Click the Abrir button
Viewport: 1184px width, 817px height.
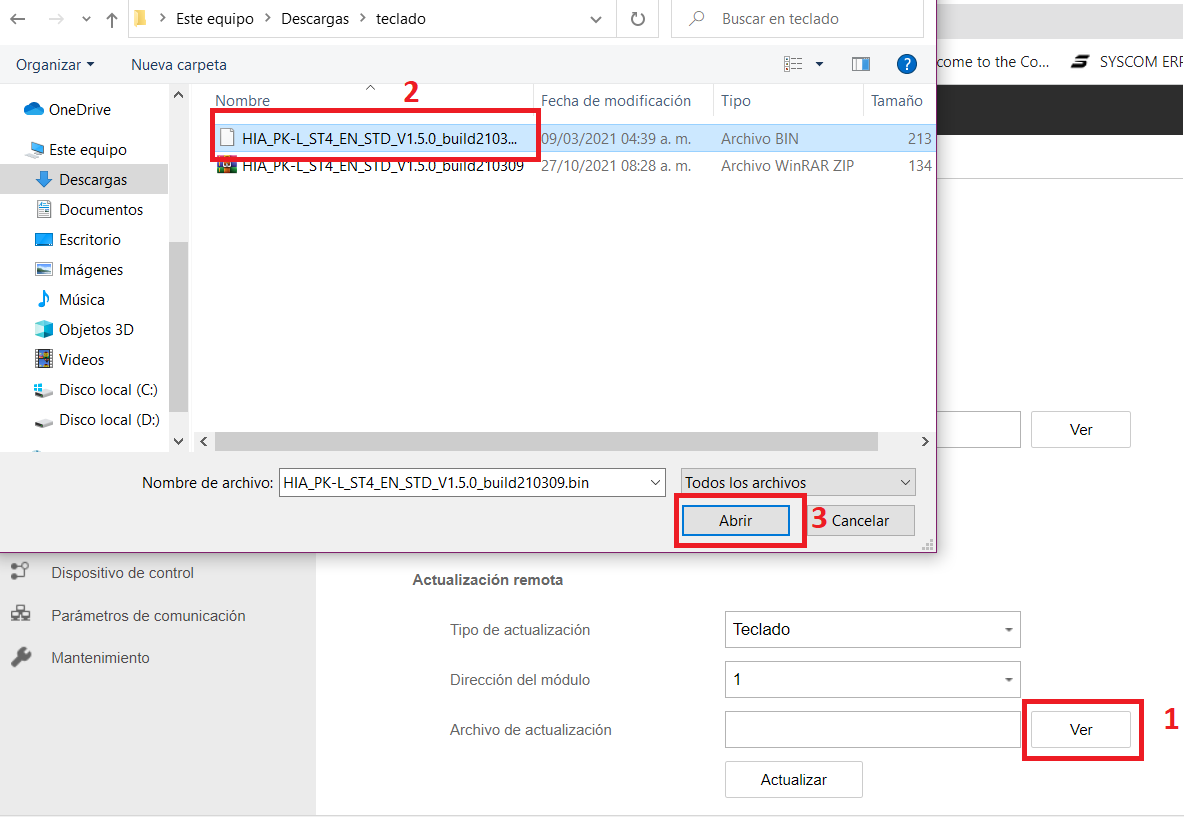coord(735,521)
